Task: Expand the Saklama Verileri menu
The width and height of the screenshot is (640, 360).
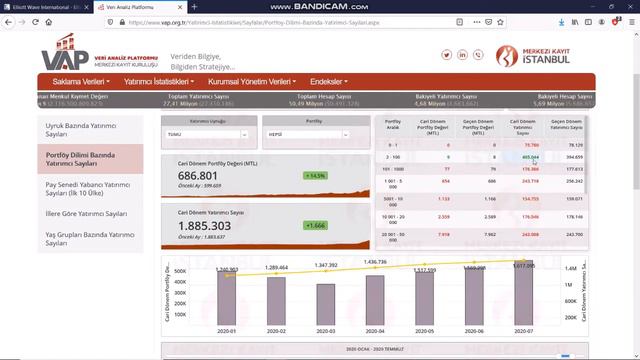Action: click(x=81, y=82)
